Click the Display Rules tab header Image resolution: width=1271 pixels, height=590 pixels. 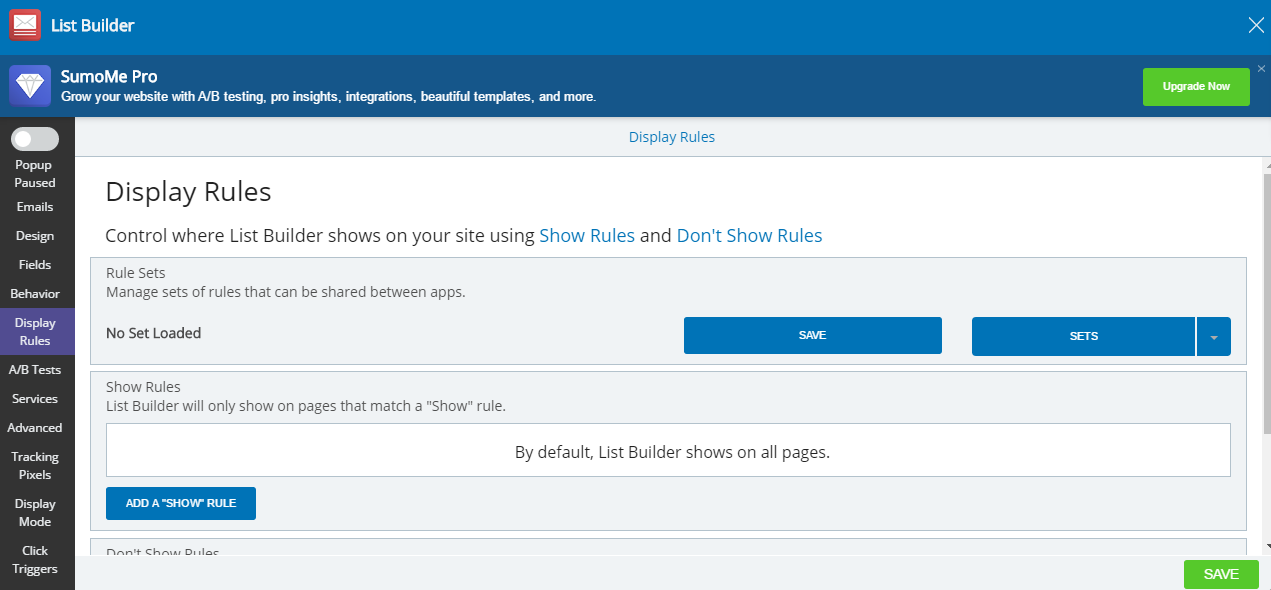coord(672,137)
